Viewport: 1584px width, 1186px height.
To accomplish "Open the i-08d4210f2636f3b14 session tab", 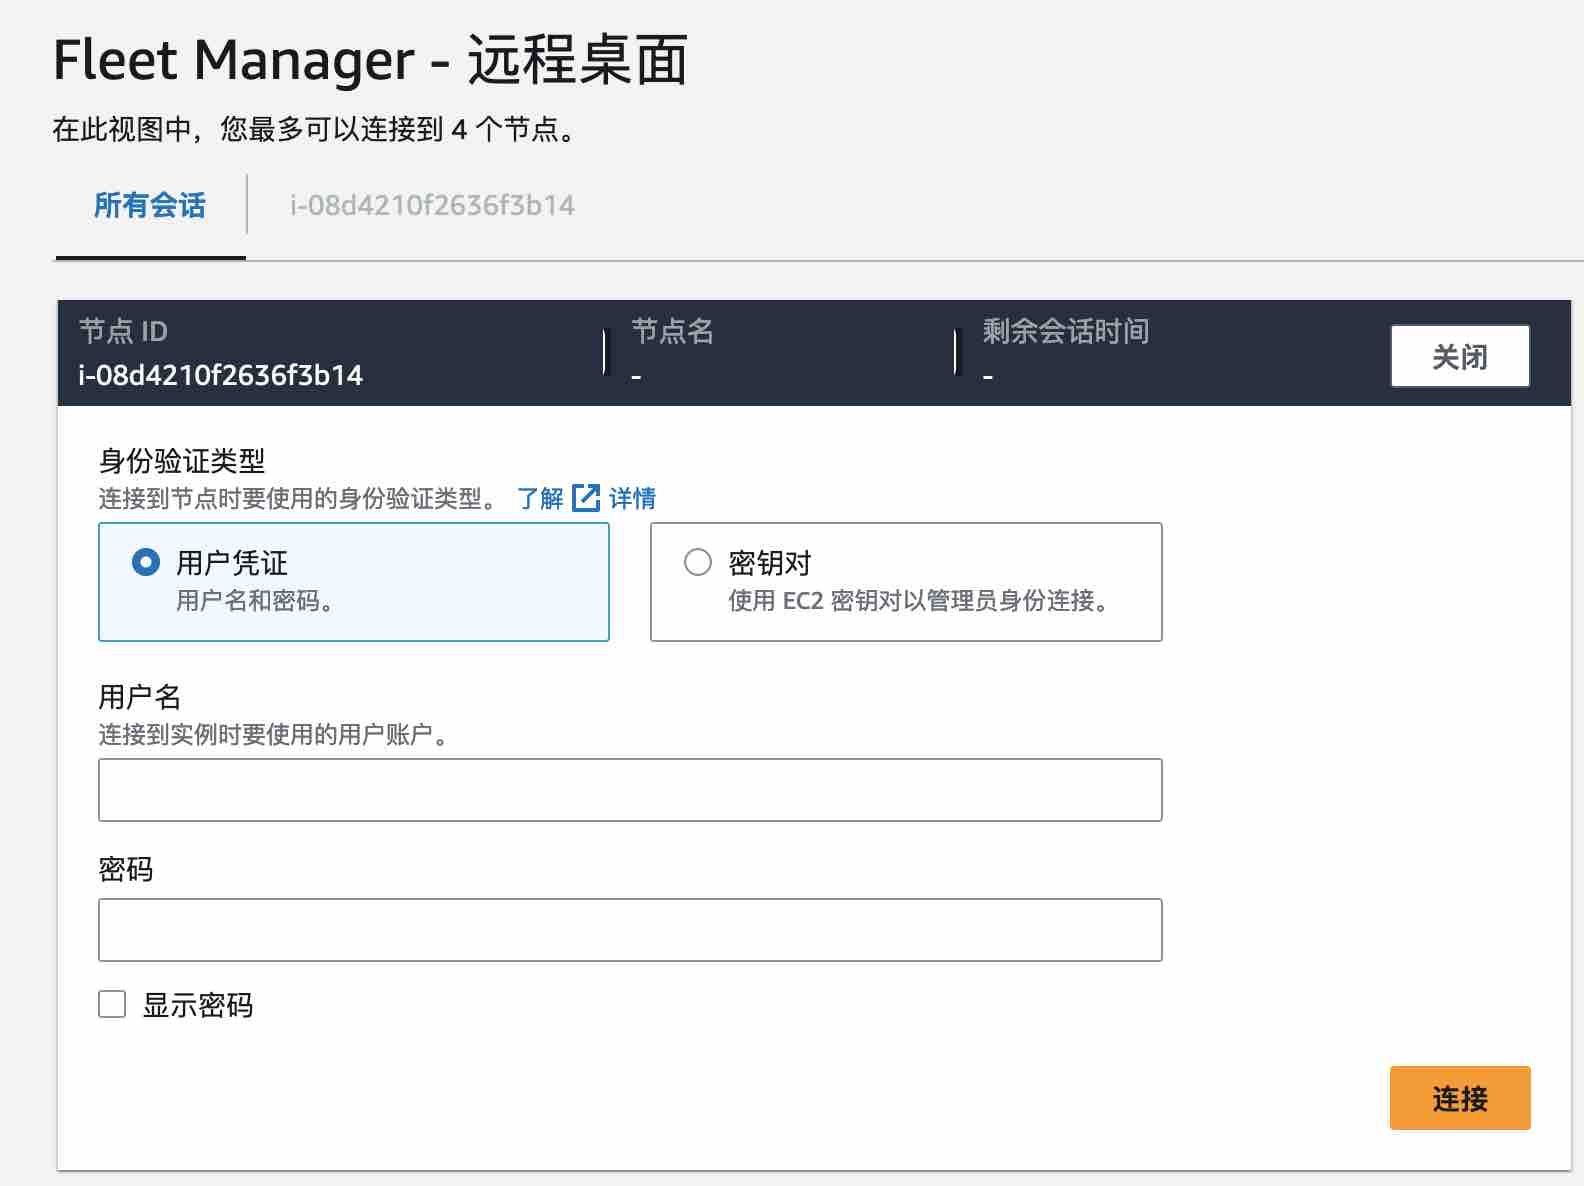I will 432,205.
